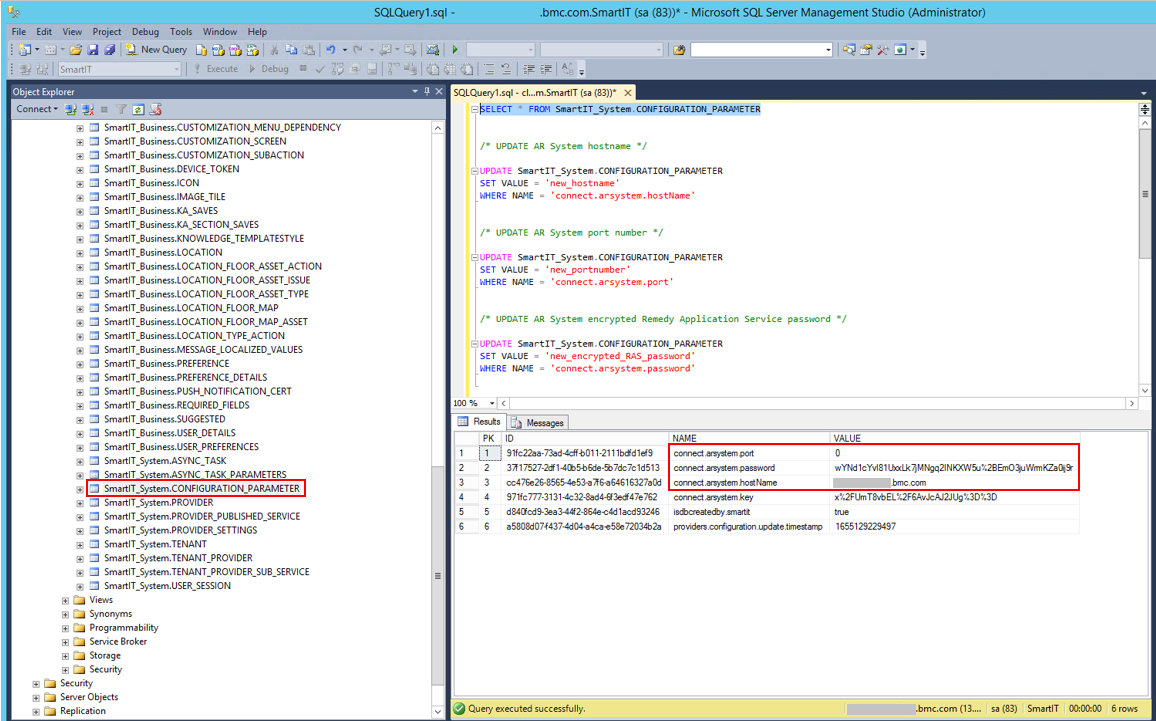The width and height of the screenshot is (1156, 721).
Task: Open the File menu
Action: pos(18,32)
